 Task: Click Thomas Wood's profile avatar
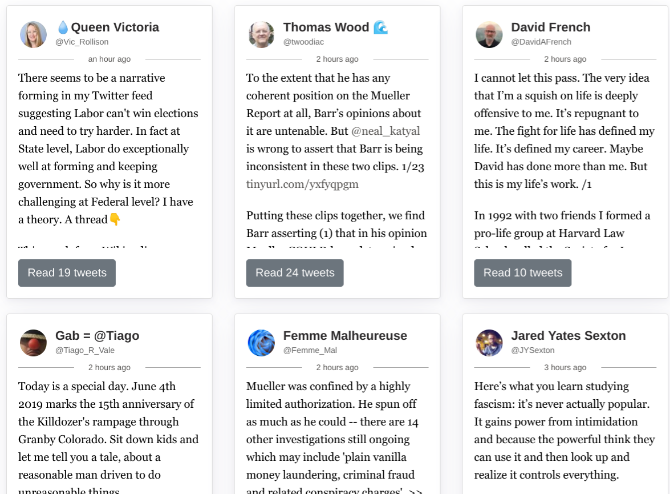pyautogui.click(x=261, y=35)
